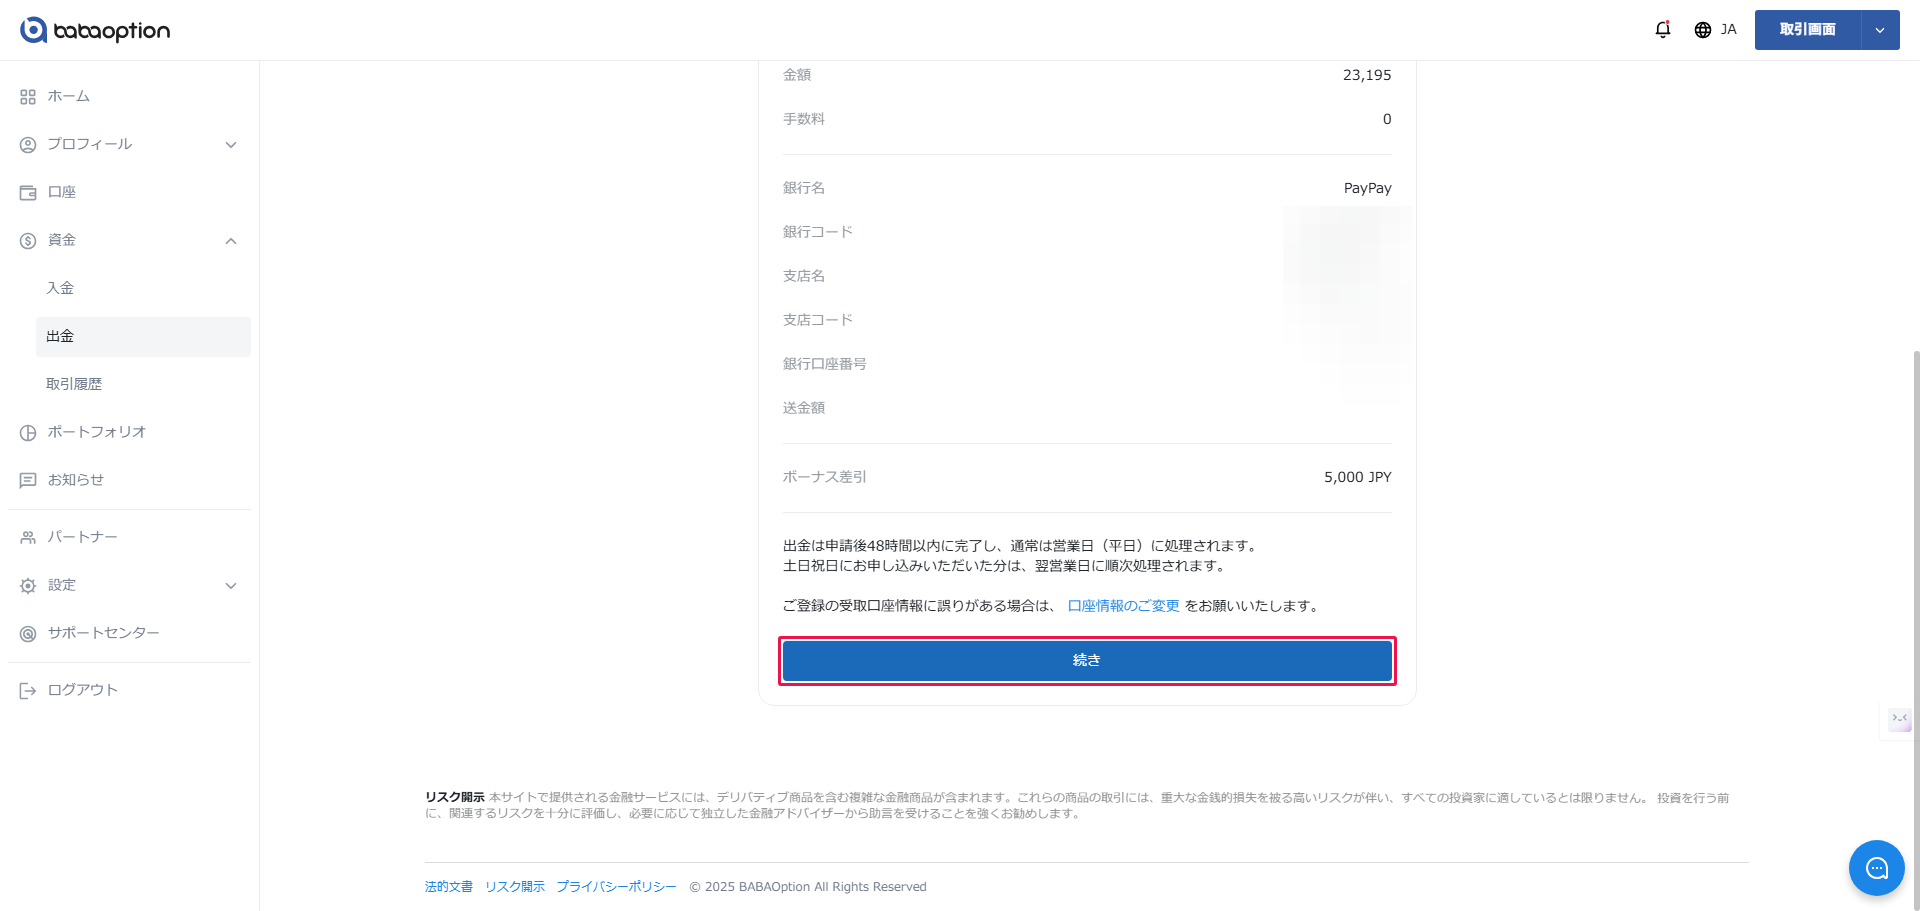Open the live chat bubble icon

(x=1876, y=868)
